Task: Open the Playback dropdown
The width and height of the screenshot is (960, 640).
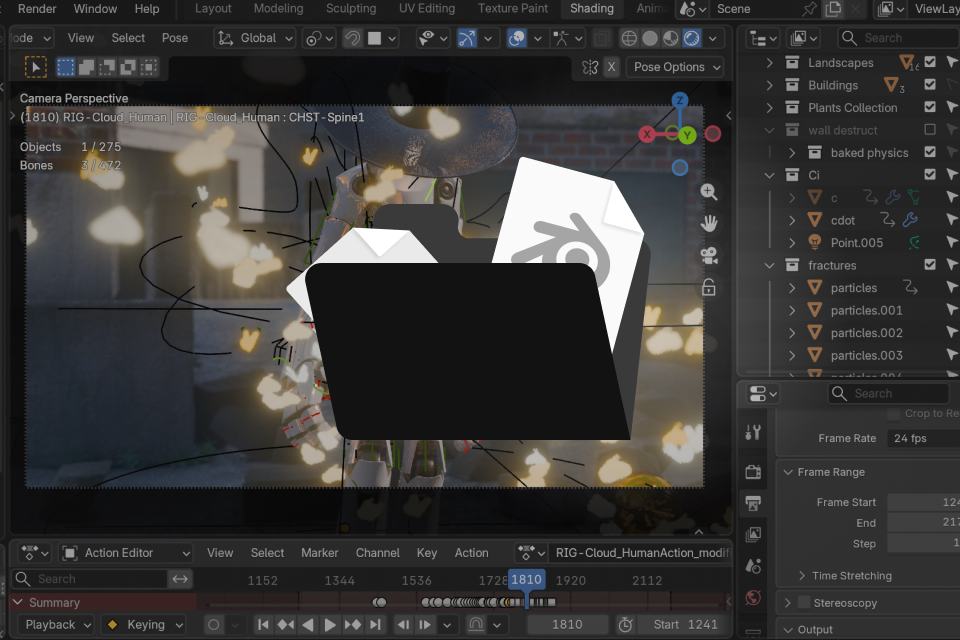Action: 56,625
